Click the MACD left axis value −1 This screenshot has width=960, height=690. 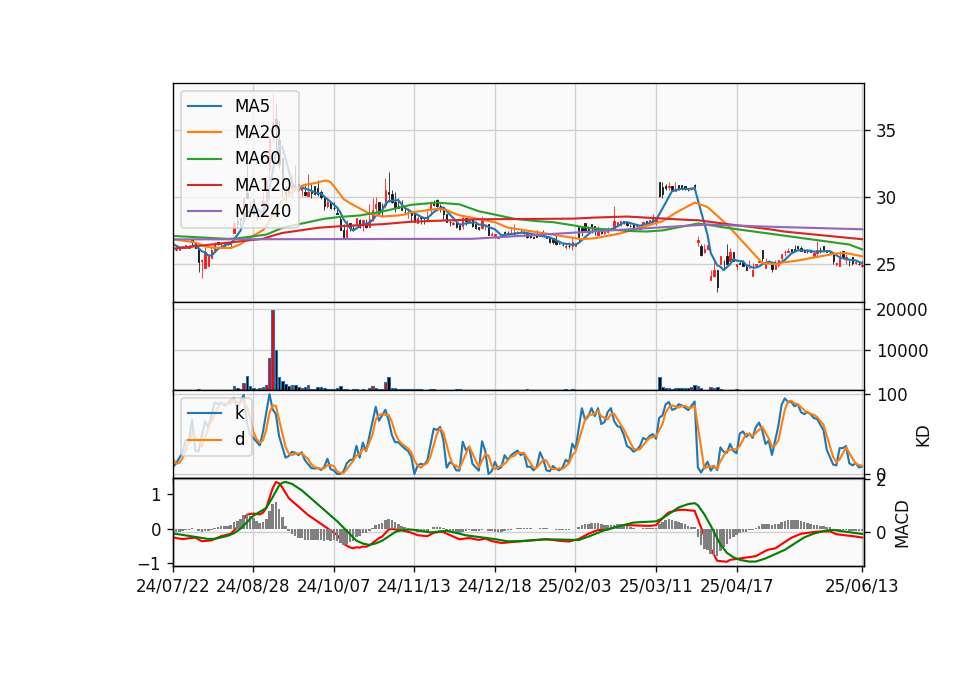tap(151, 563)
